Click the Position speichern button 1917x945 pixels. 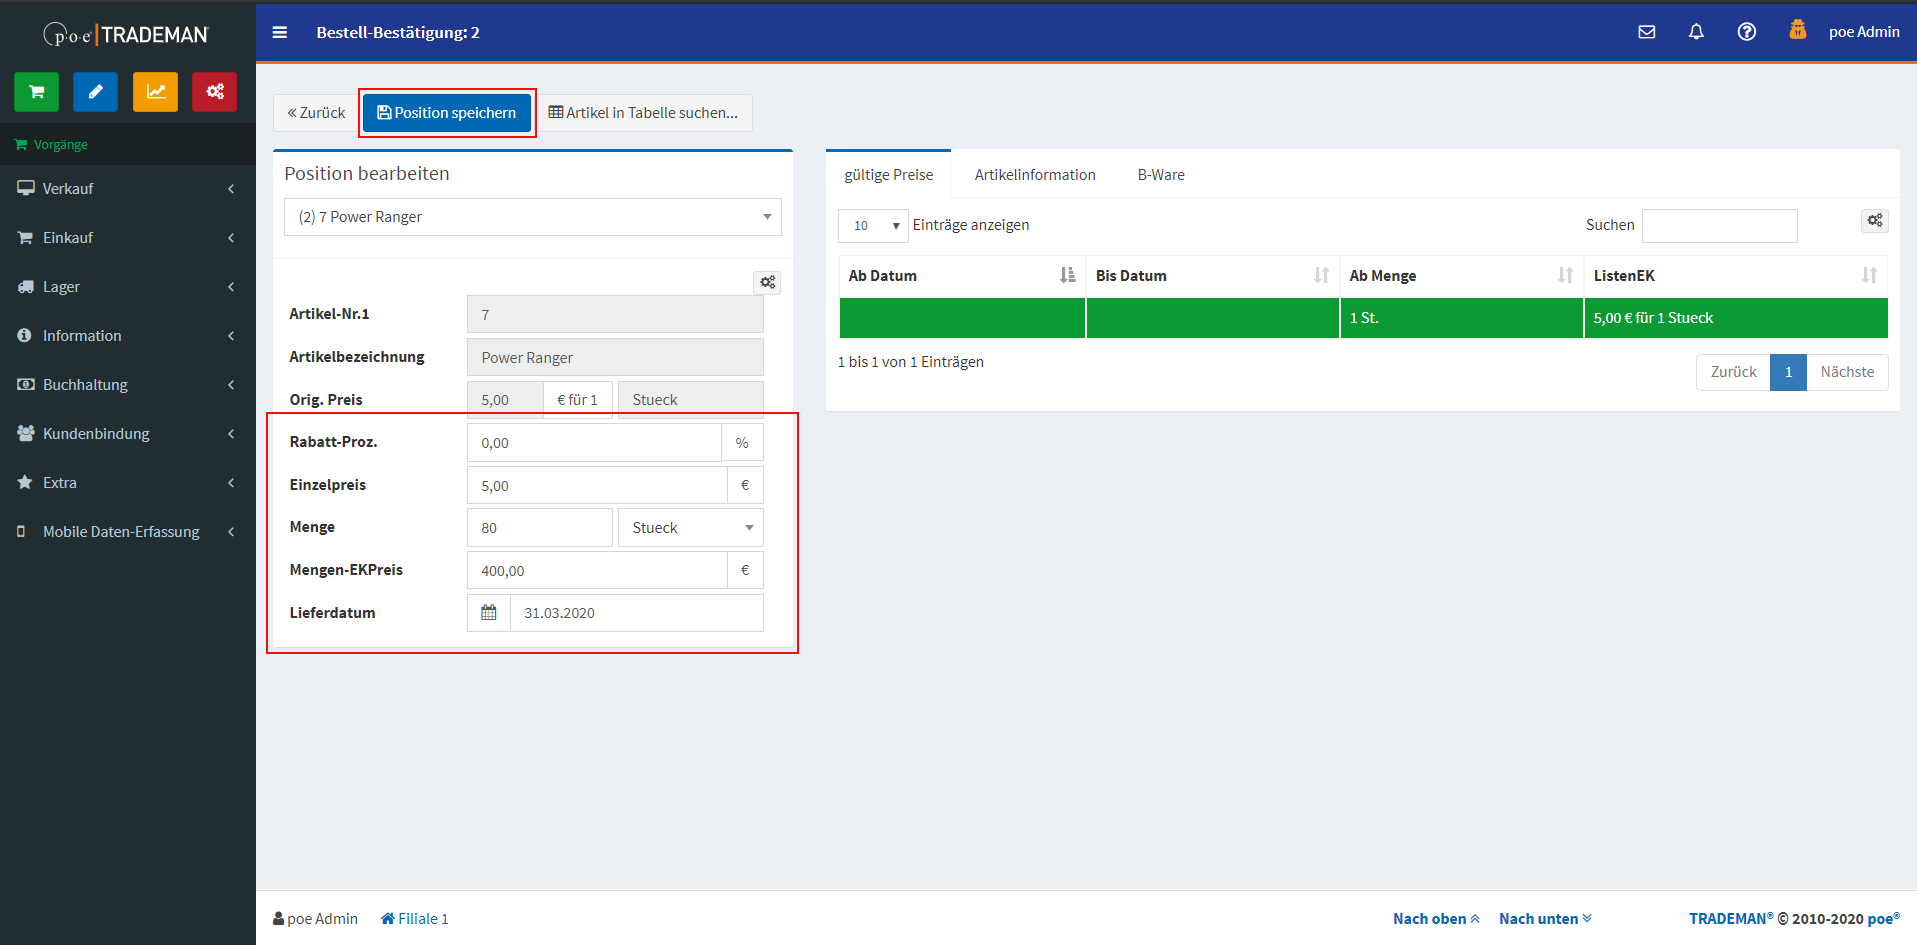click(447, 113)
